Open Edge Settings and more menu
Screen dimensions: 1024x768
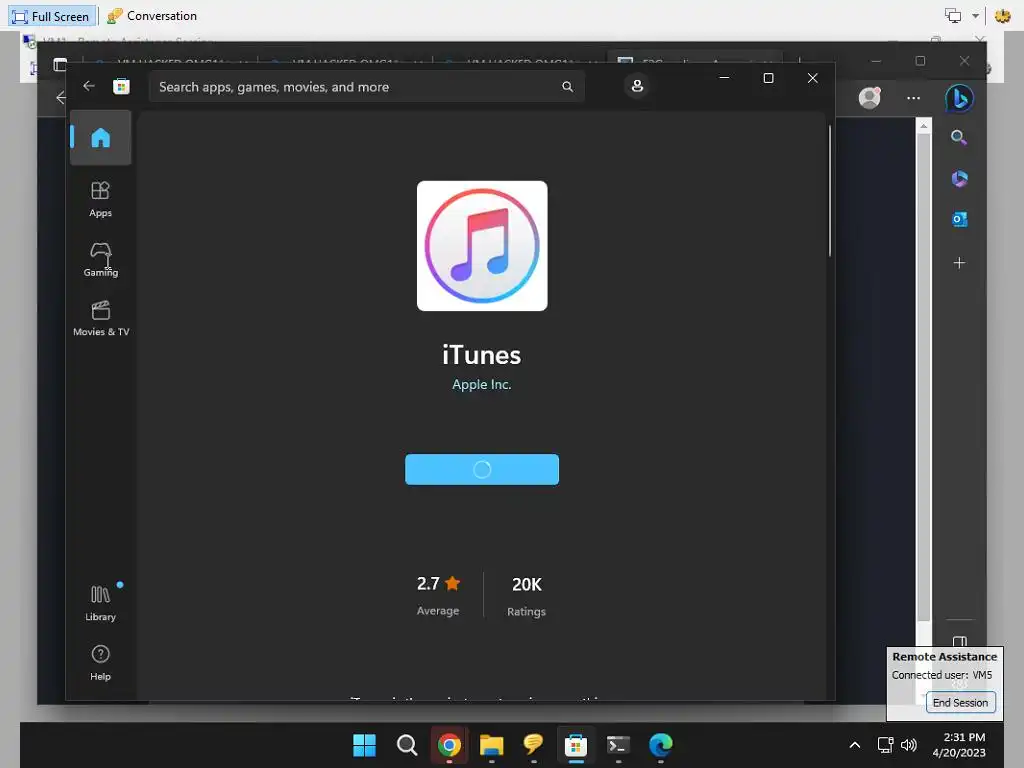[914, 99]
